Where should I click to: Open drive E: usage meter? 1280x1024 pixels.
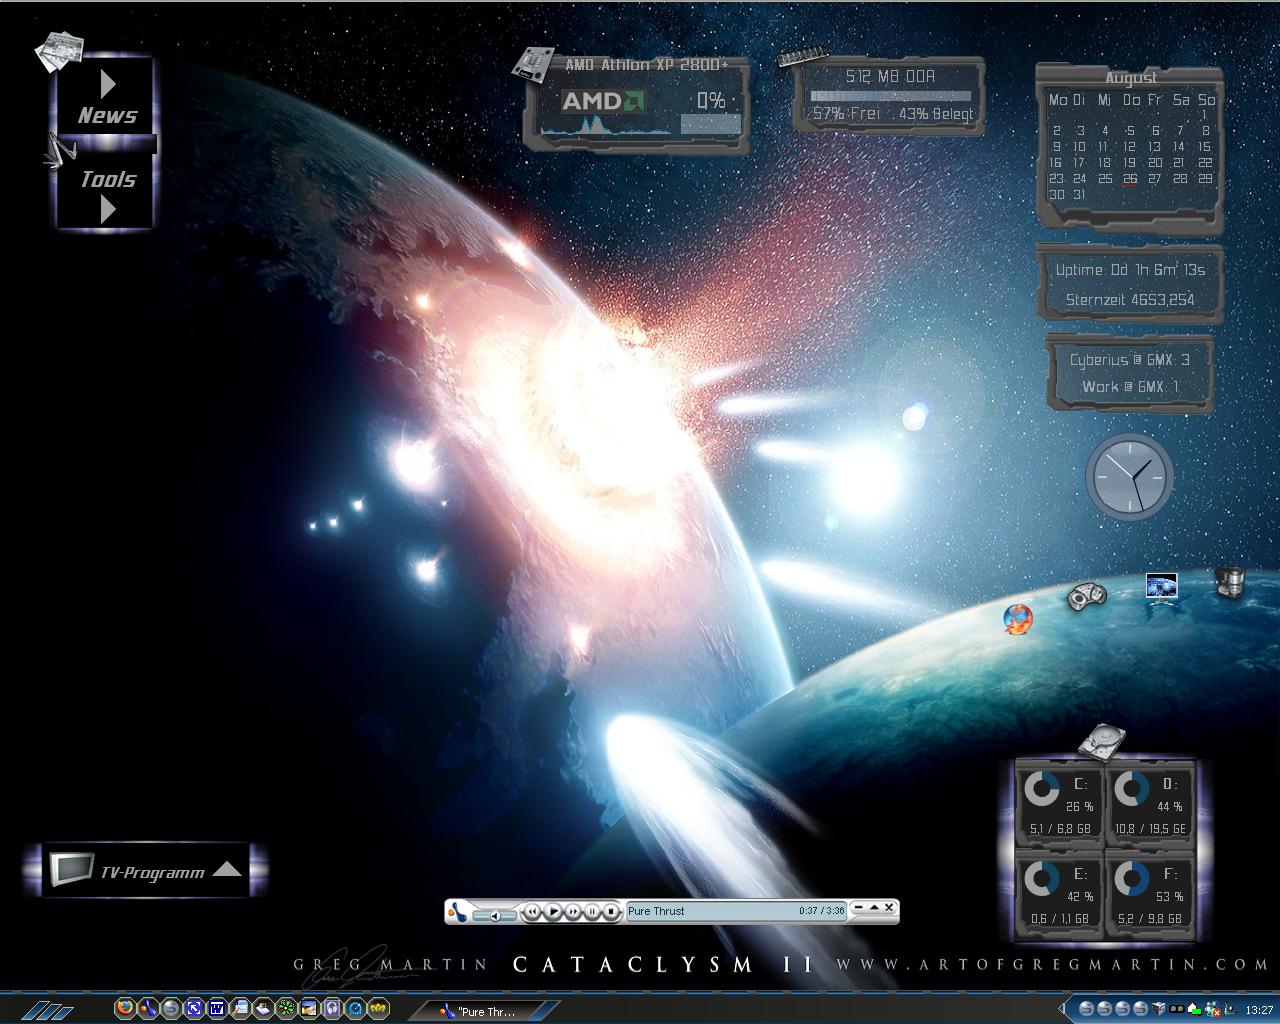(x=1059, y=894)
